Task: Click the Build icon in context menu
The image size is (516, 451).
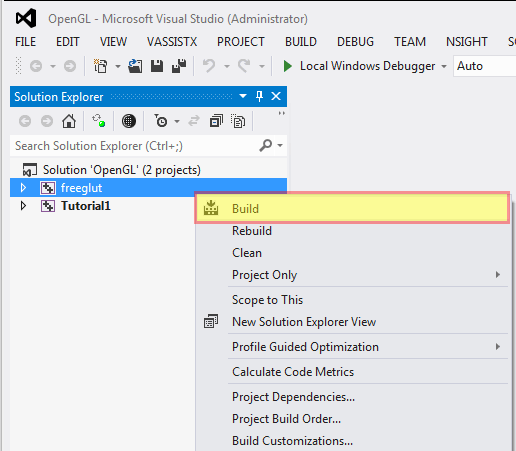Action: 211,208
